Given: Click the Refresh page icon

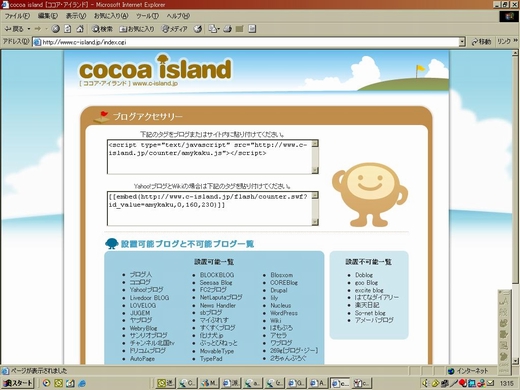Looking at the screenshot, I should tap(68, 29).
